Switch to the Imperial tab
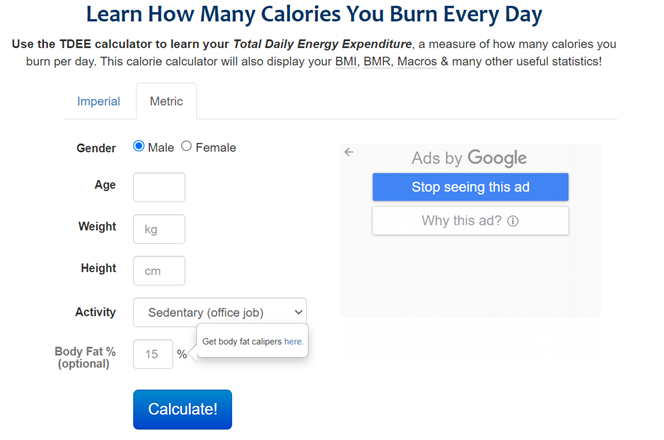The image size is (664, 440). pos(98,101)
